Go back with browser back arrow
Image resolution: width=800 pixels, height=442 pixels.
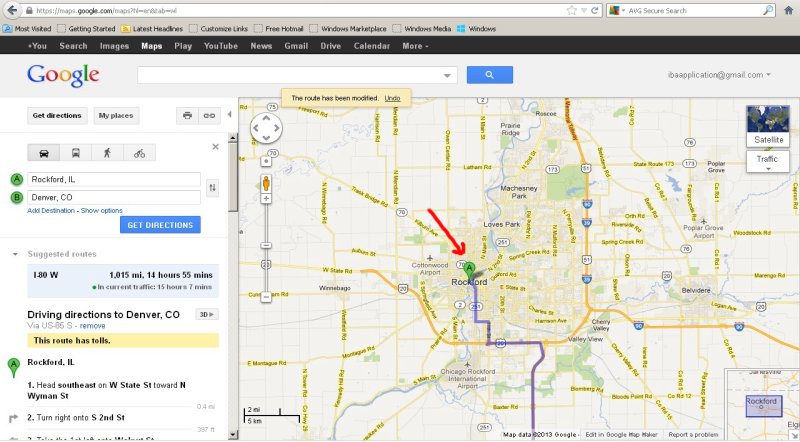pos(12,10)
